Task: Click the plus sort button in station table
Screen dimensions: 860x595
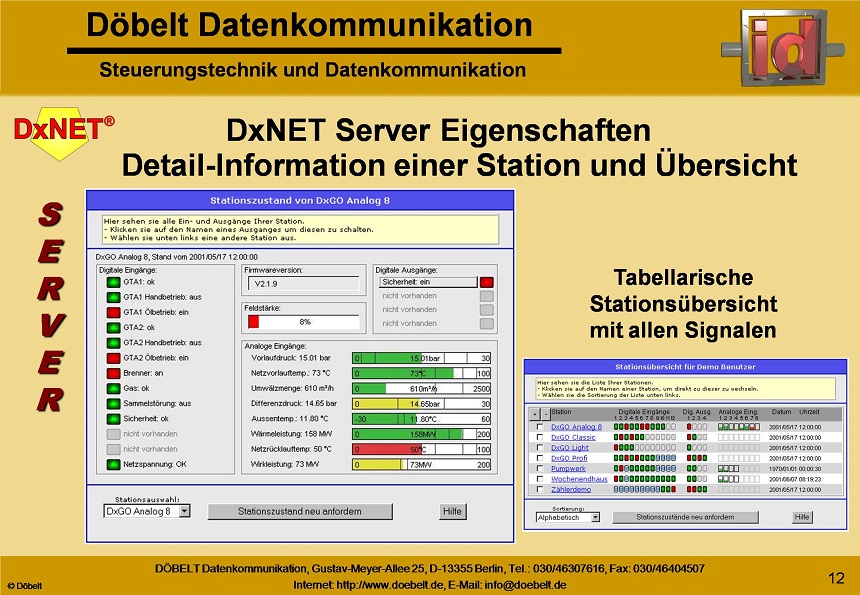Action: pos(533,412)
